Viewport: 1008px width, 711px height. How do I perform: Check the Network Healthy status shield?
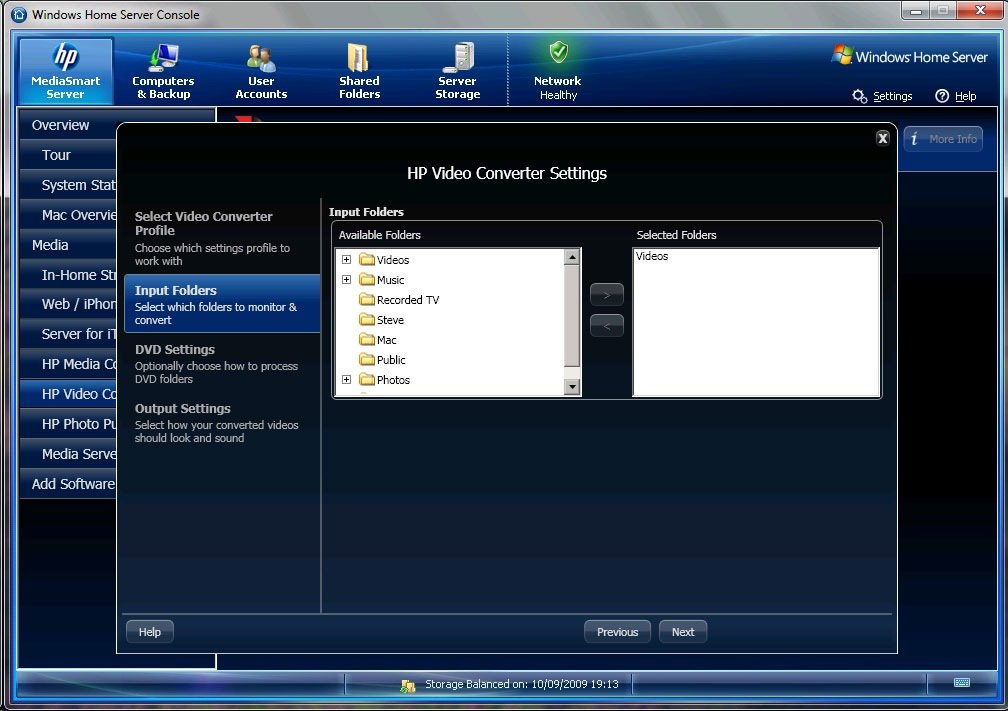coord(558,52)
